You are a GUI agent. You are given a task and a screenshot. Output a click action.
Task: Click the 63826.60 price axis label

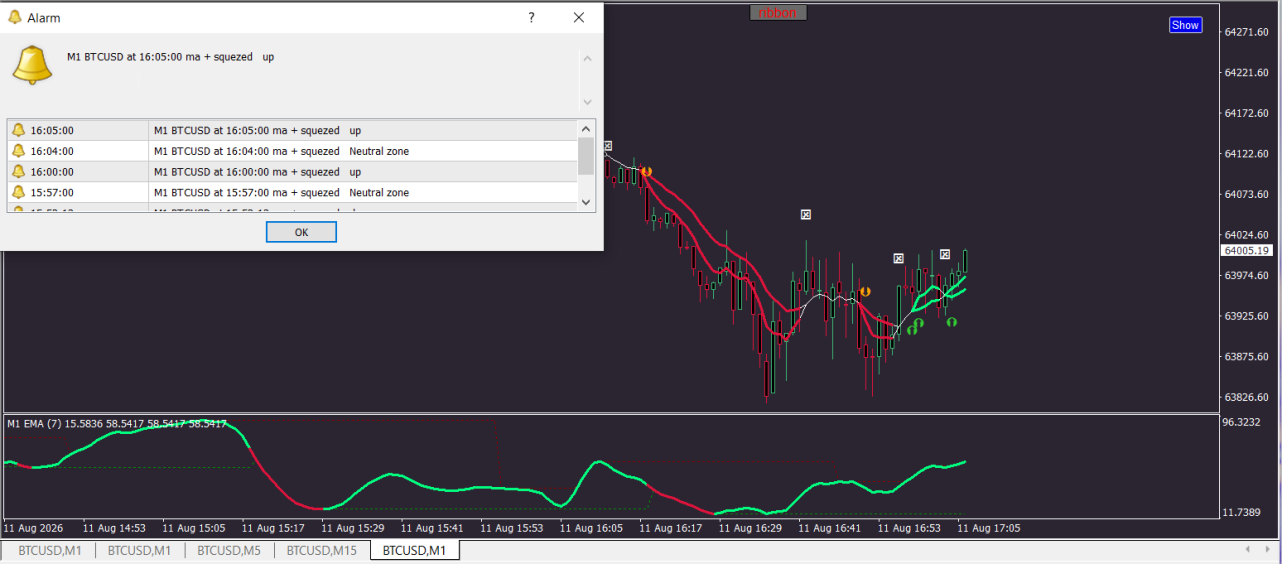[1245, 397]
